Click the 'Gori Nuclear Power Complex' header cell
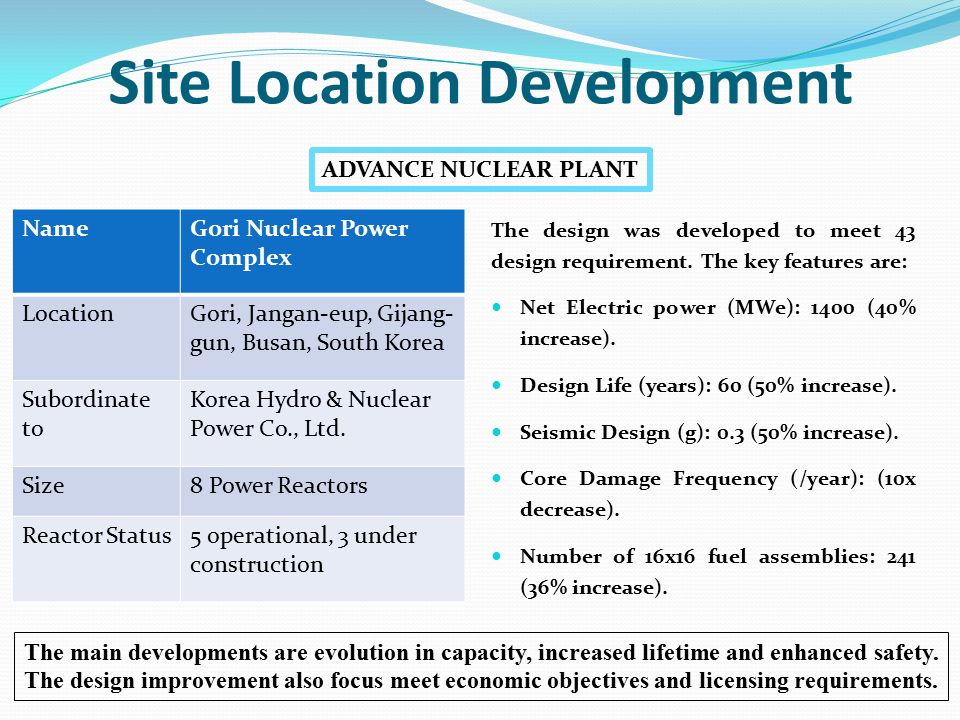The width and height of the screenshot is (960, 720). (323, 251)
